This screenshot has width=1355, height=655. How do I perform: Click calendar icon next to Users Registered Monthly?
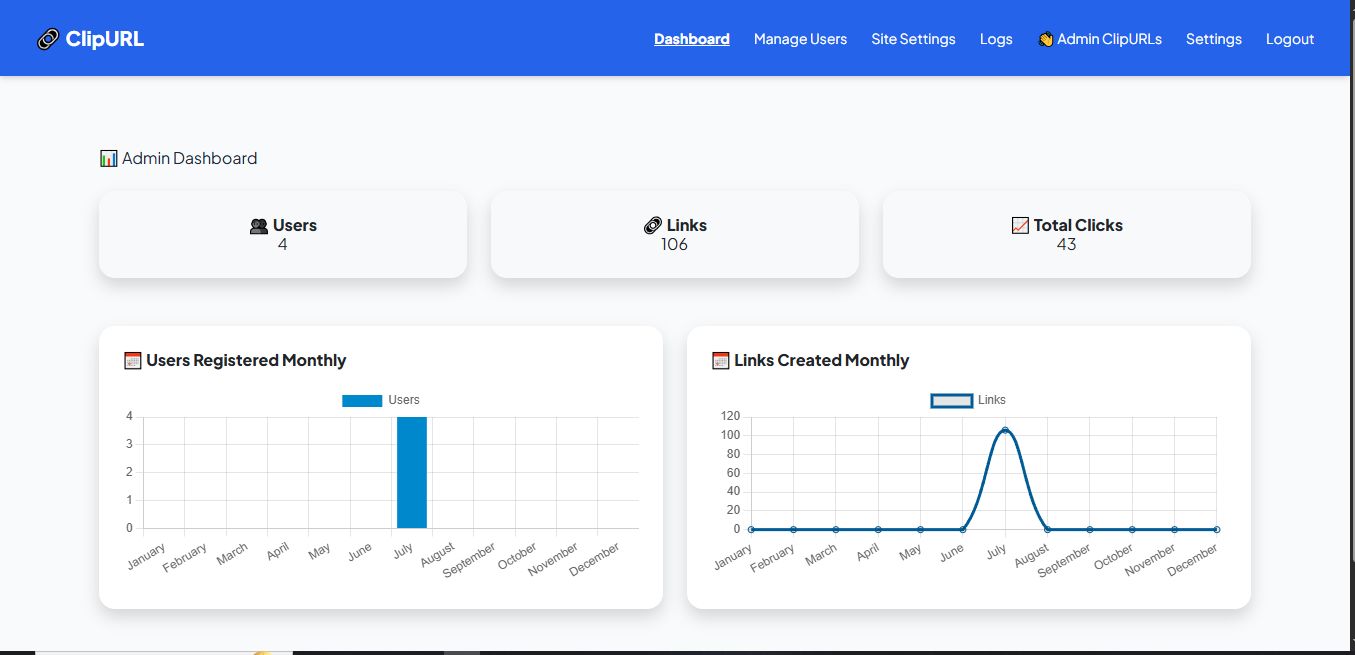[x=132, y=360]
